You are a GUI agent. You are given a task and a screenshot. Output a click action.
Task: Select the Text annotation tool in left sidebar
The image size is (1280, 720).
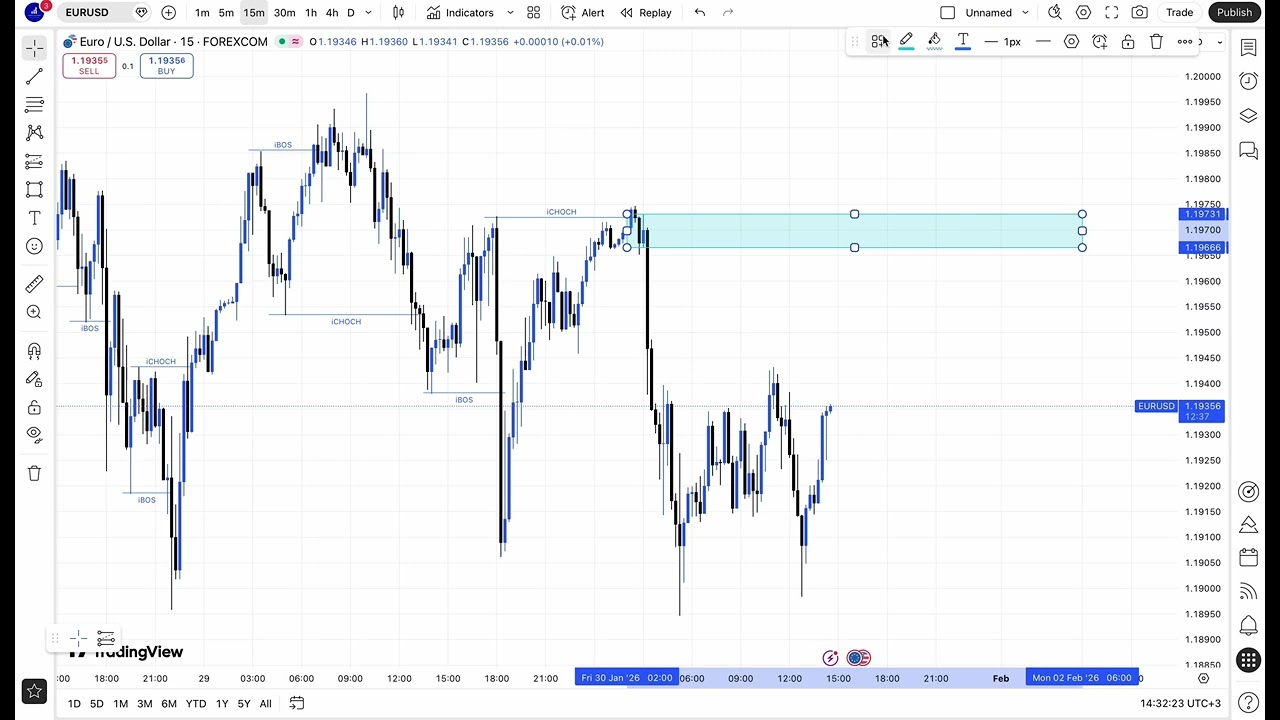[x=34, y=218]
